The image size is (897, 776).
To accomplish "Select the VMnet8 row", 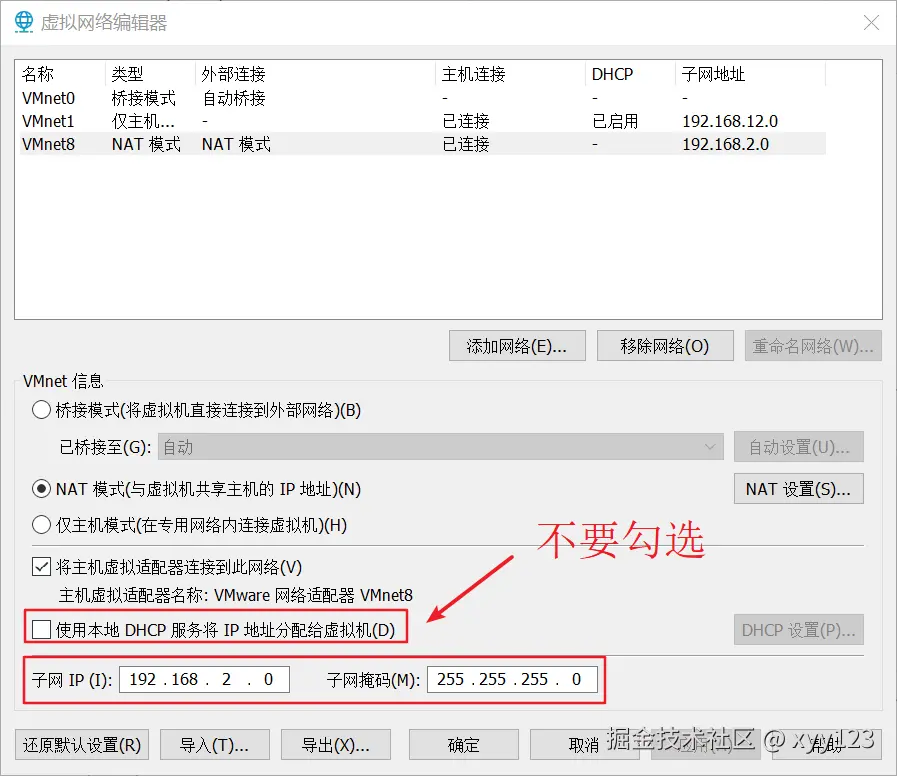I will [423, 144].
